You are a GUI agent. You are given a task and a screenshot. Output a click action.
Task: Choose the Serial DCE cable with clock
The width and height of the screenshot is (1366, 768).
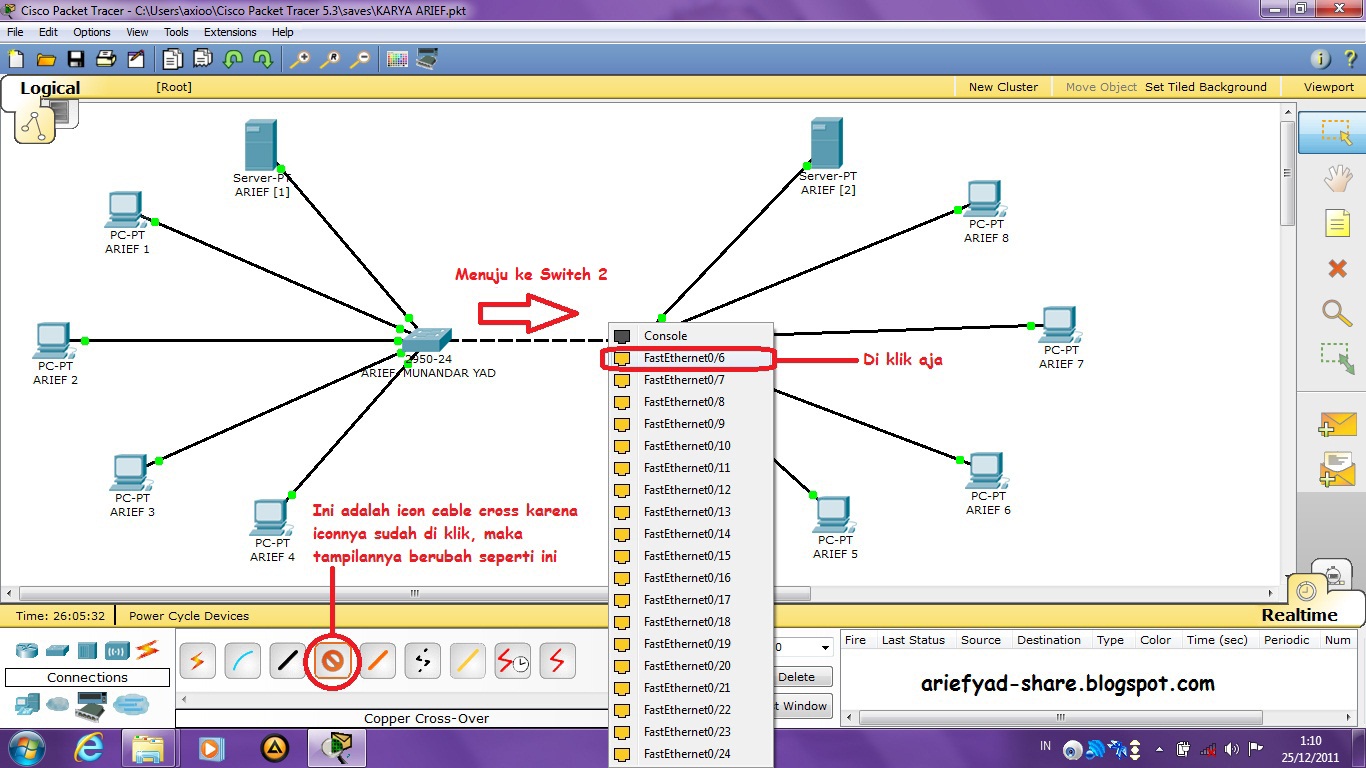(x=512, y=660)
